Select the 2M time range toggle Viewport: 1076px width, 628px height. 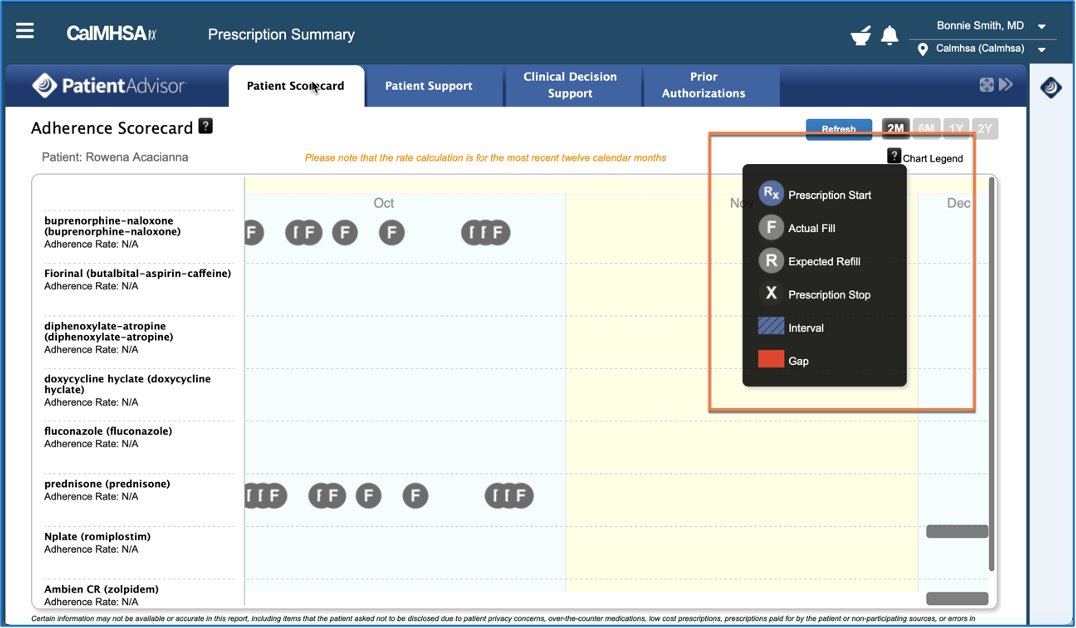(895, 129)
